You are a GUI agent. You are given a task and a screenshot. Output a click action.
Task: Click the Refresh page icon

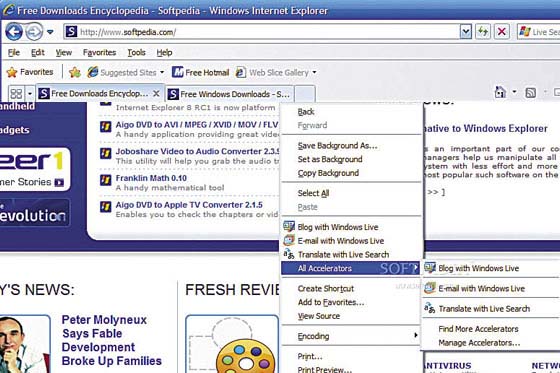[483, 32]
